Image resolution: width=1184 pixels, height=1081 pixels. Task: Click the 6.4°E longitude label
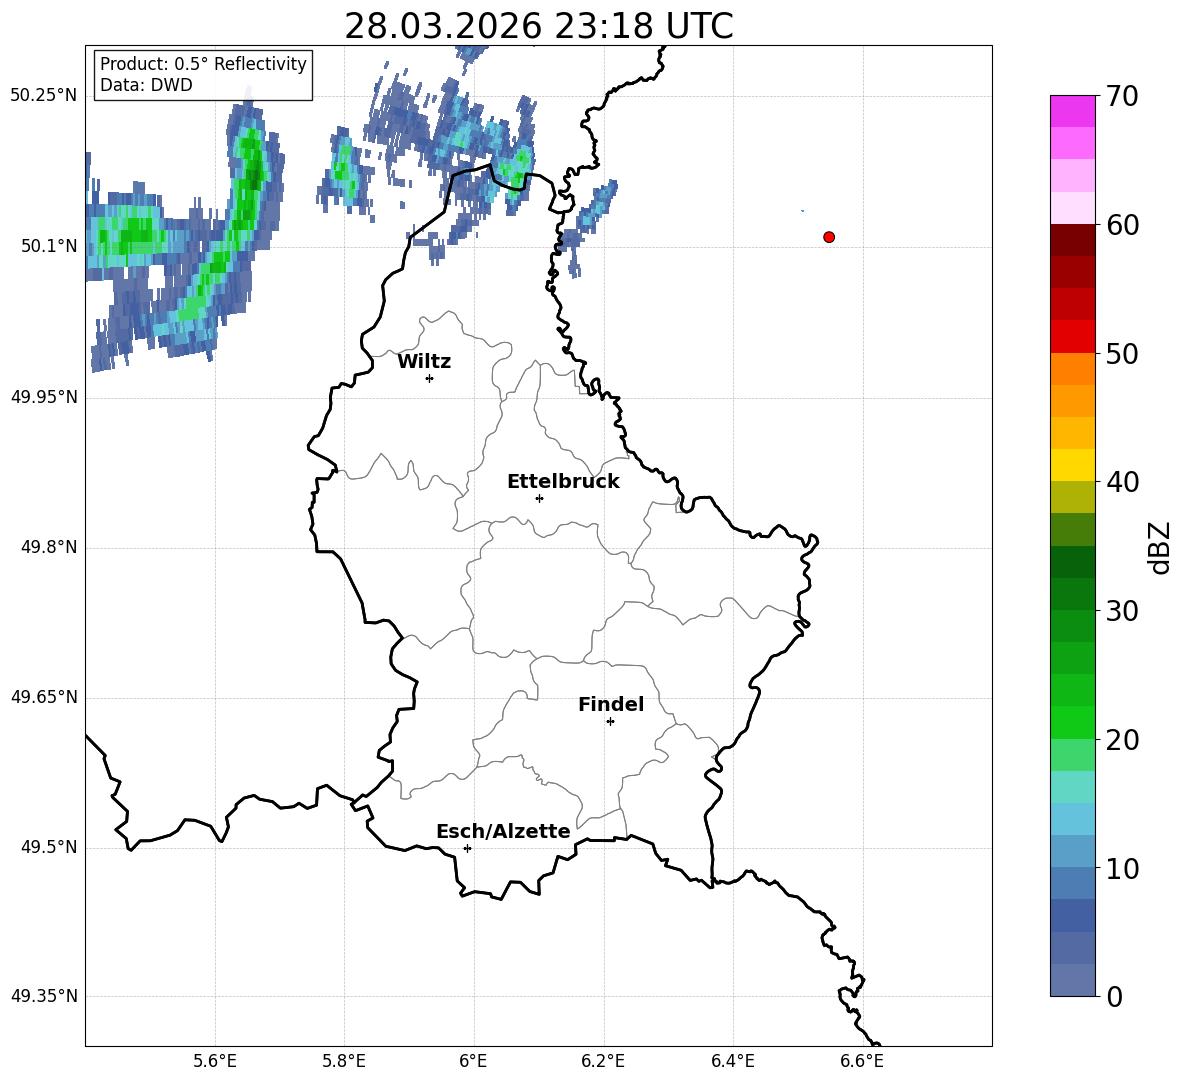732,1062
